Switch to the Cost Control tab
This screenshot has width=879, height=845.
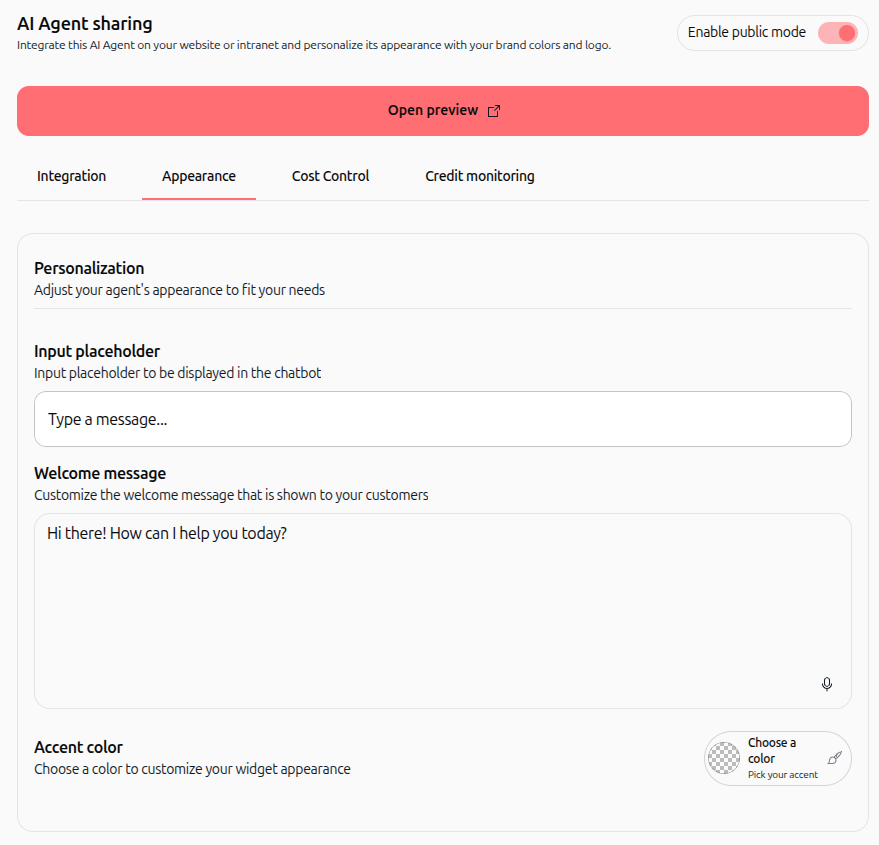pos(330,176)
